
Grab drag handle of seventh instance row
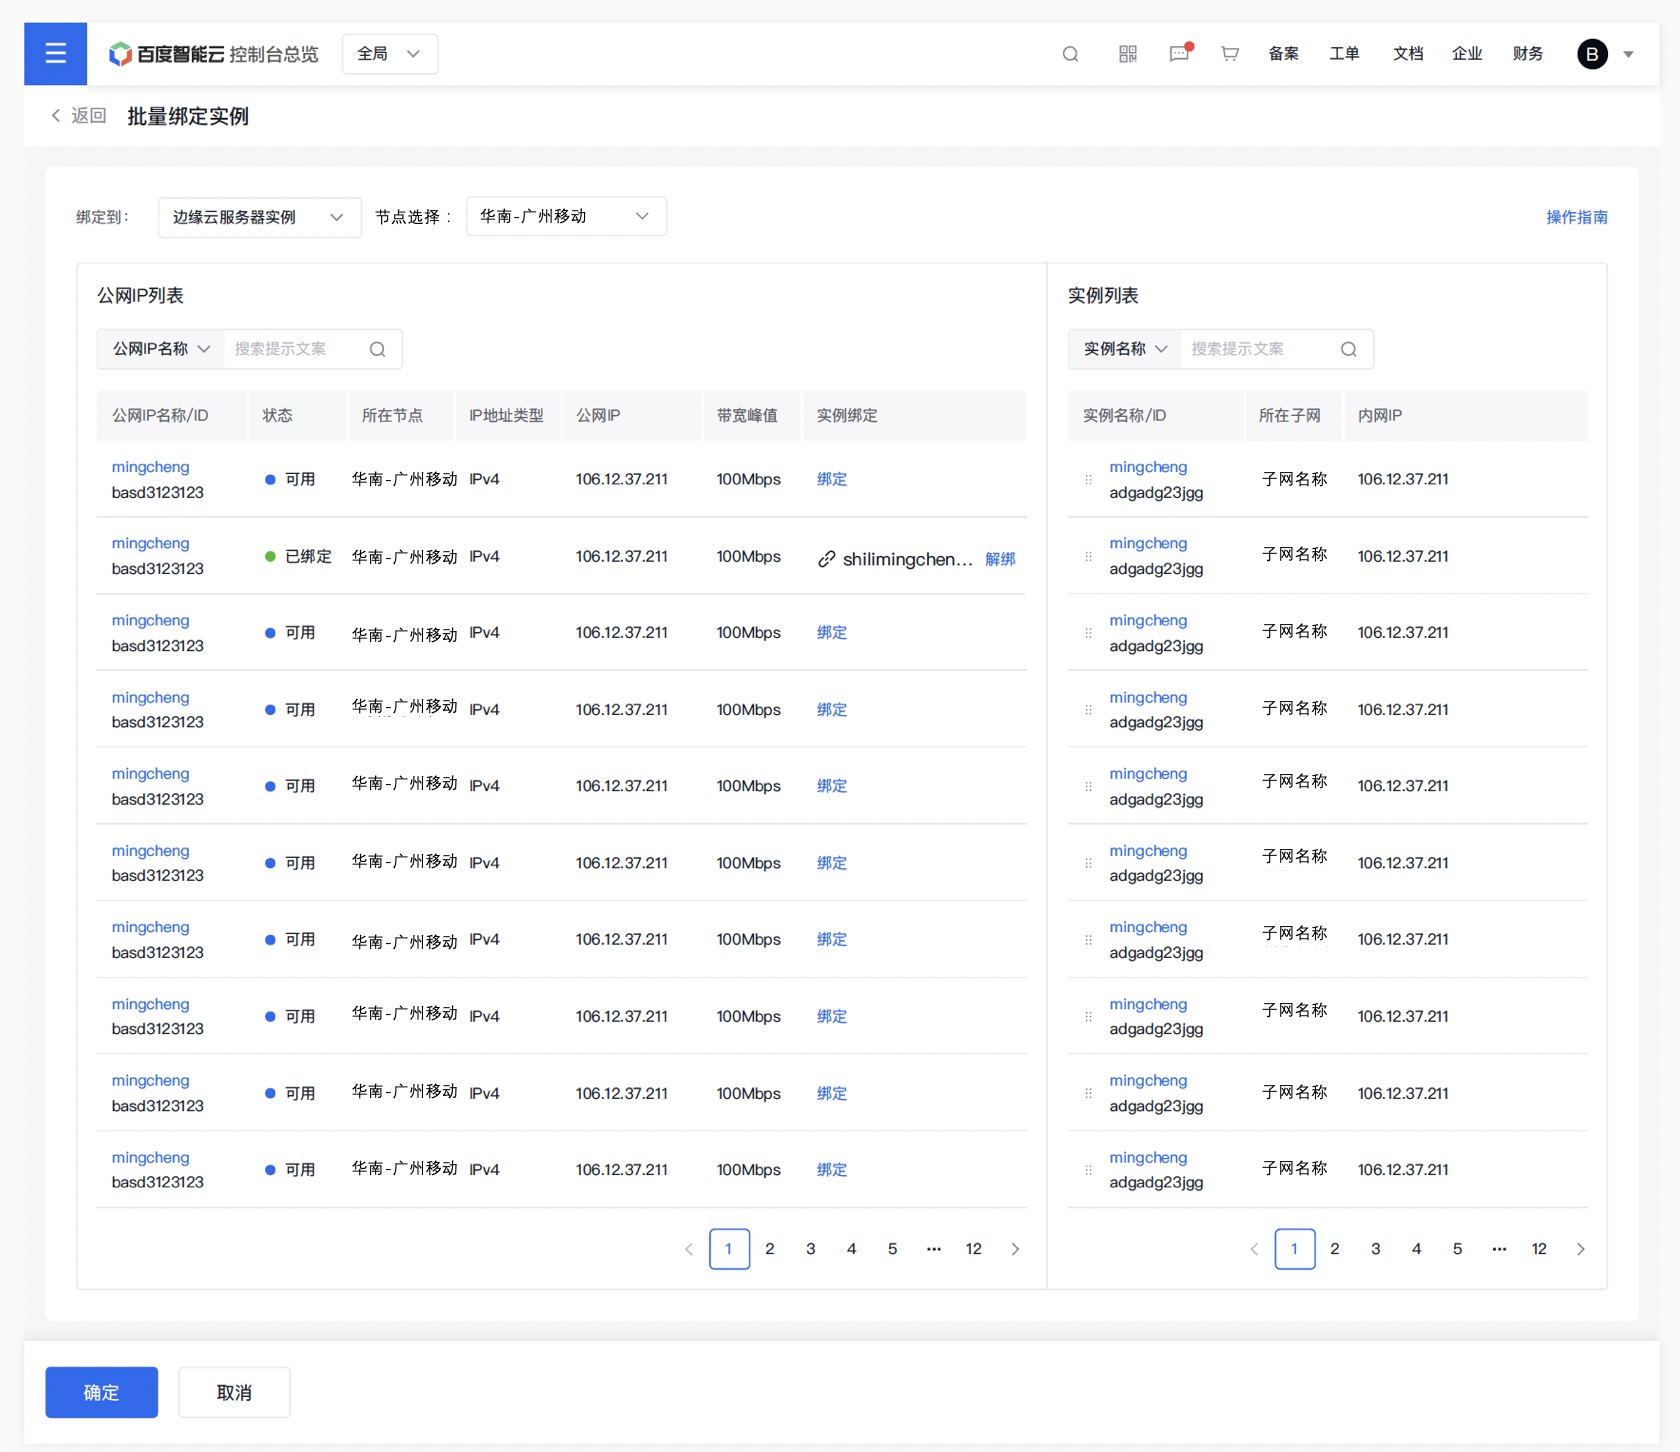point(1089,940)
